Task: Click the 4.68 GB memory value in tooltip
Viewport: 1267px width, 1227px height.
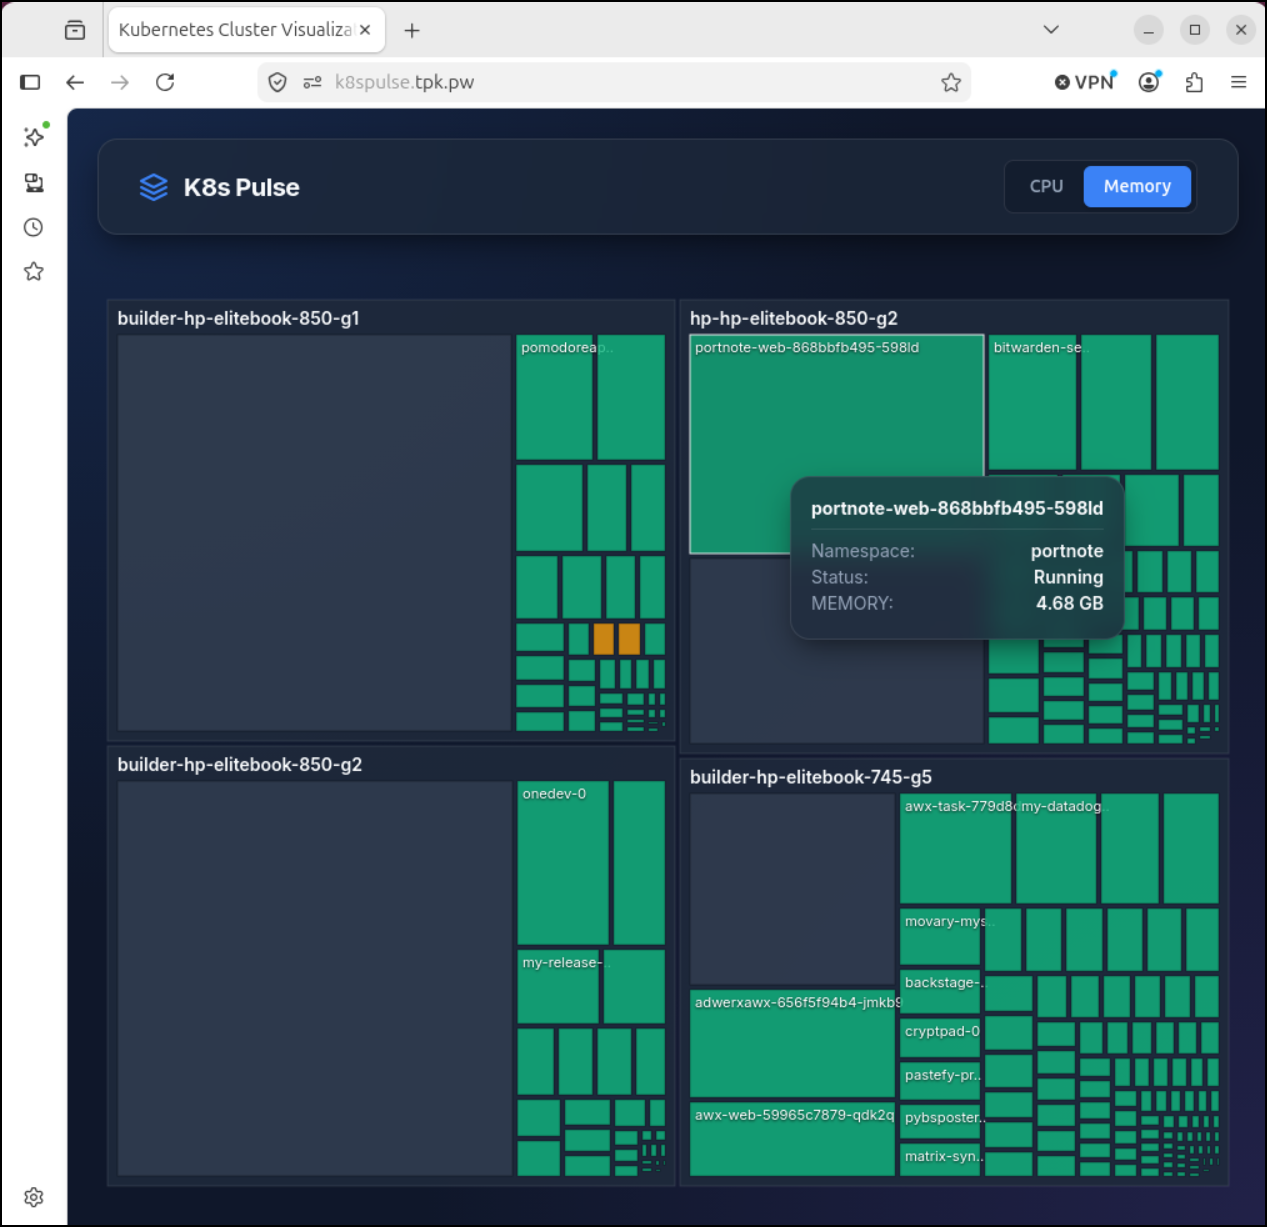Action: (x=1069, y=603)
